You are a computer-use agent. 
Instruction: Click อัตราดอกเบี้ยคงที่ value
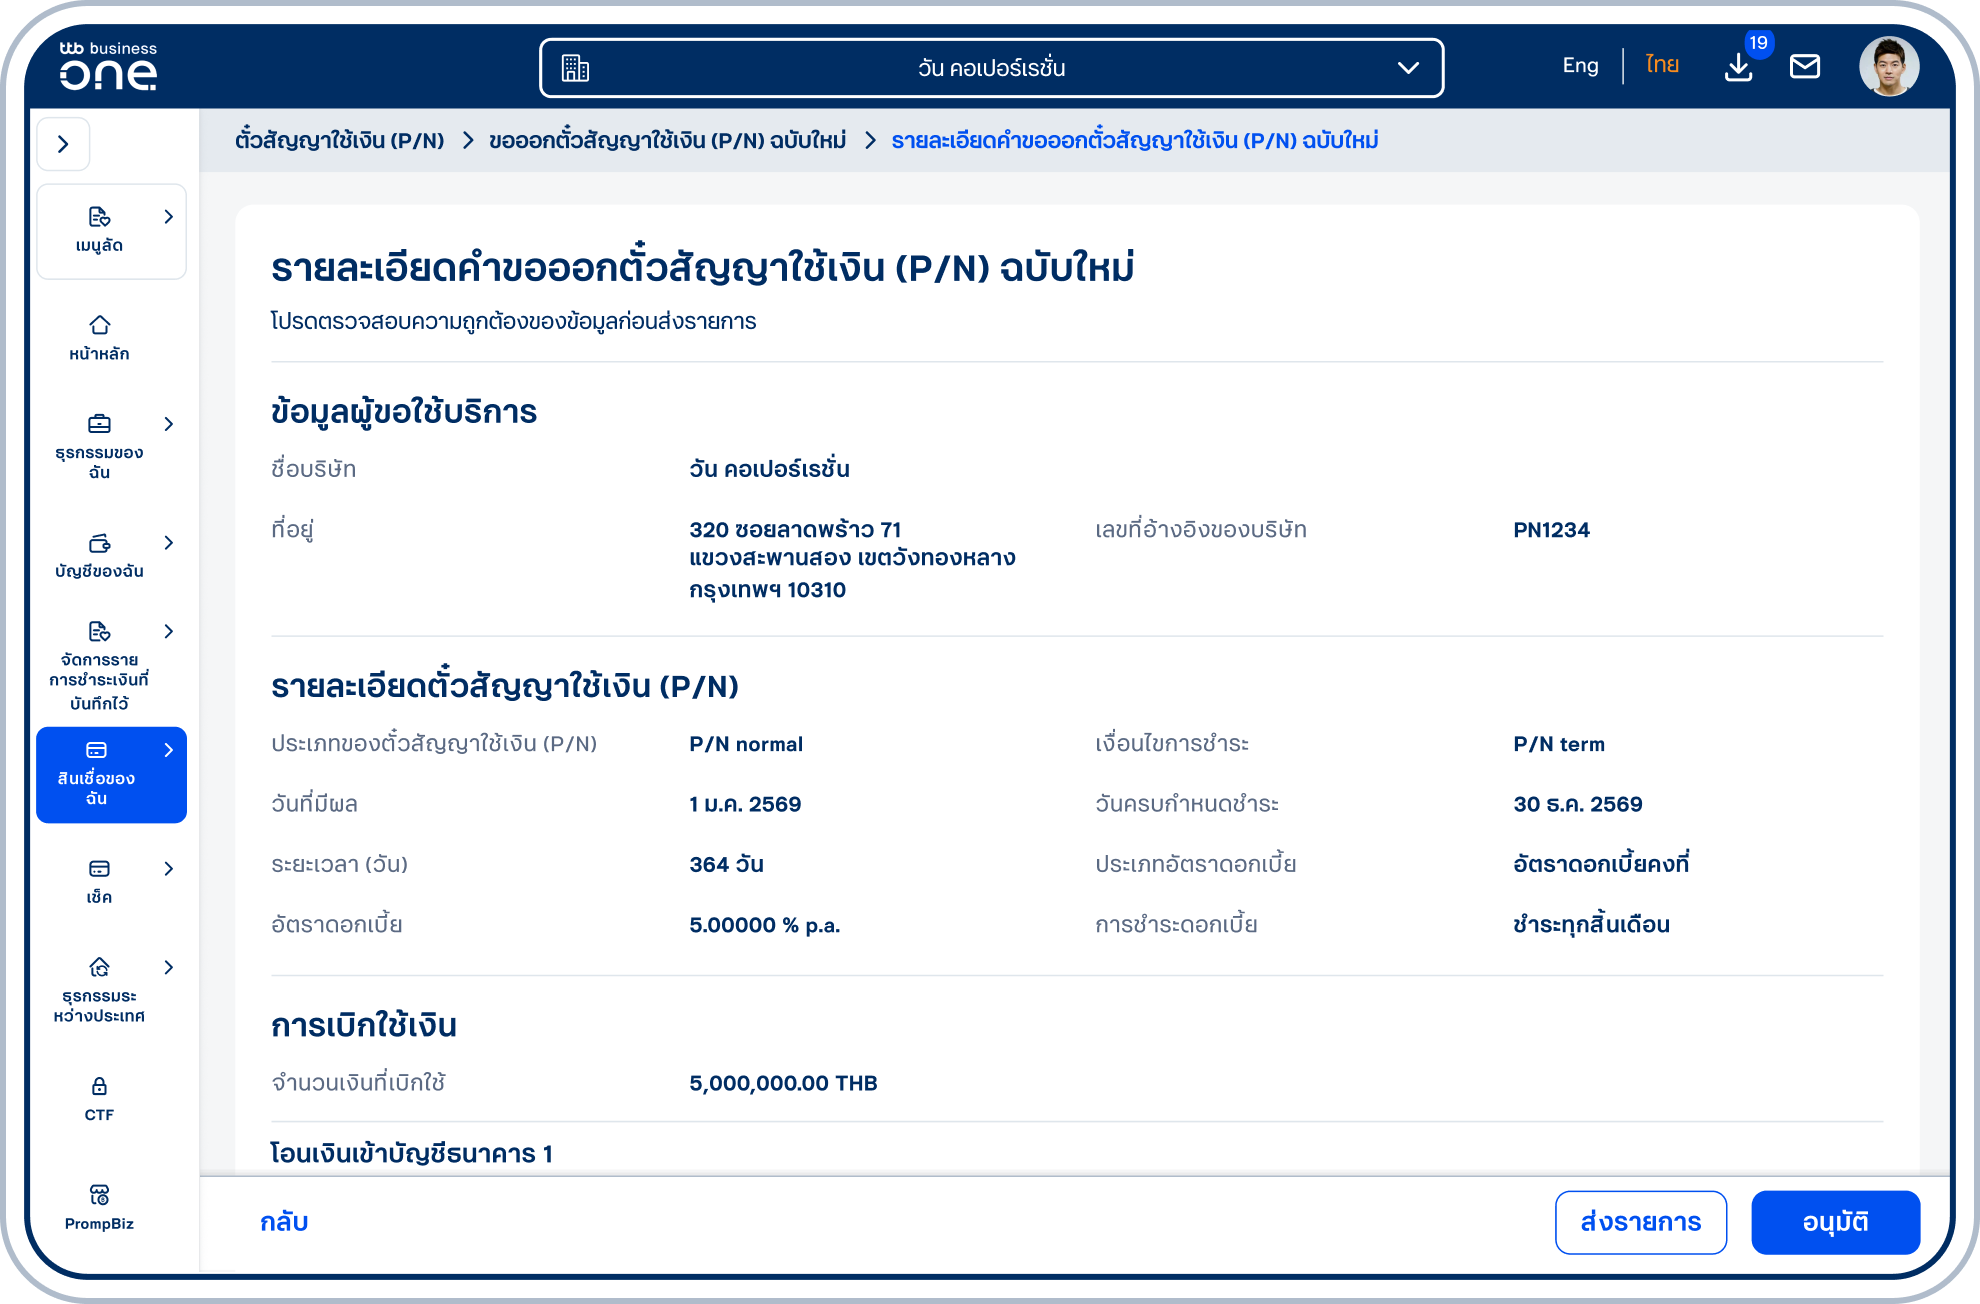(x=1600, y=864)
